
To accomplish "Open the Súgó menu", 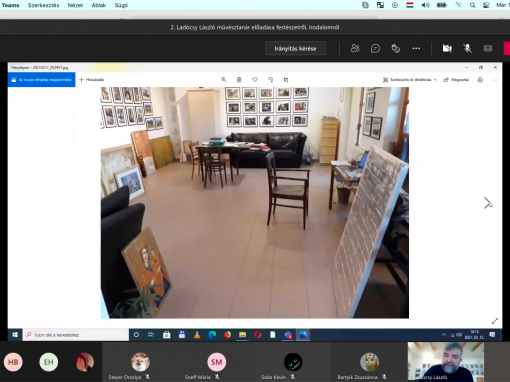I will coord(121,5).
